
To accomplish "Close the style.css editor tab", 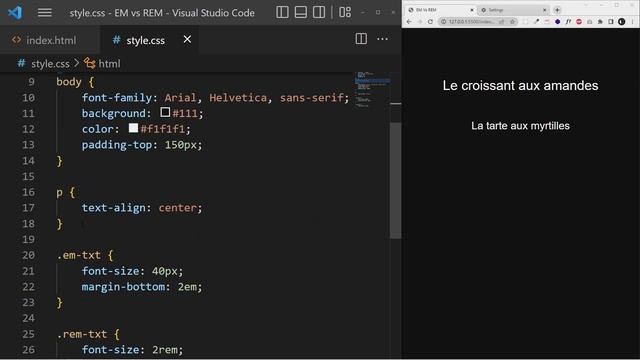I will [x=187, y=39].
